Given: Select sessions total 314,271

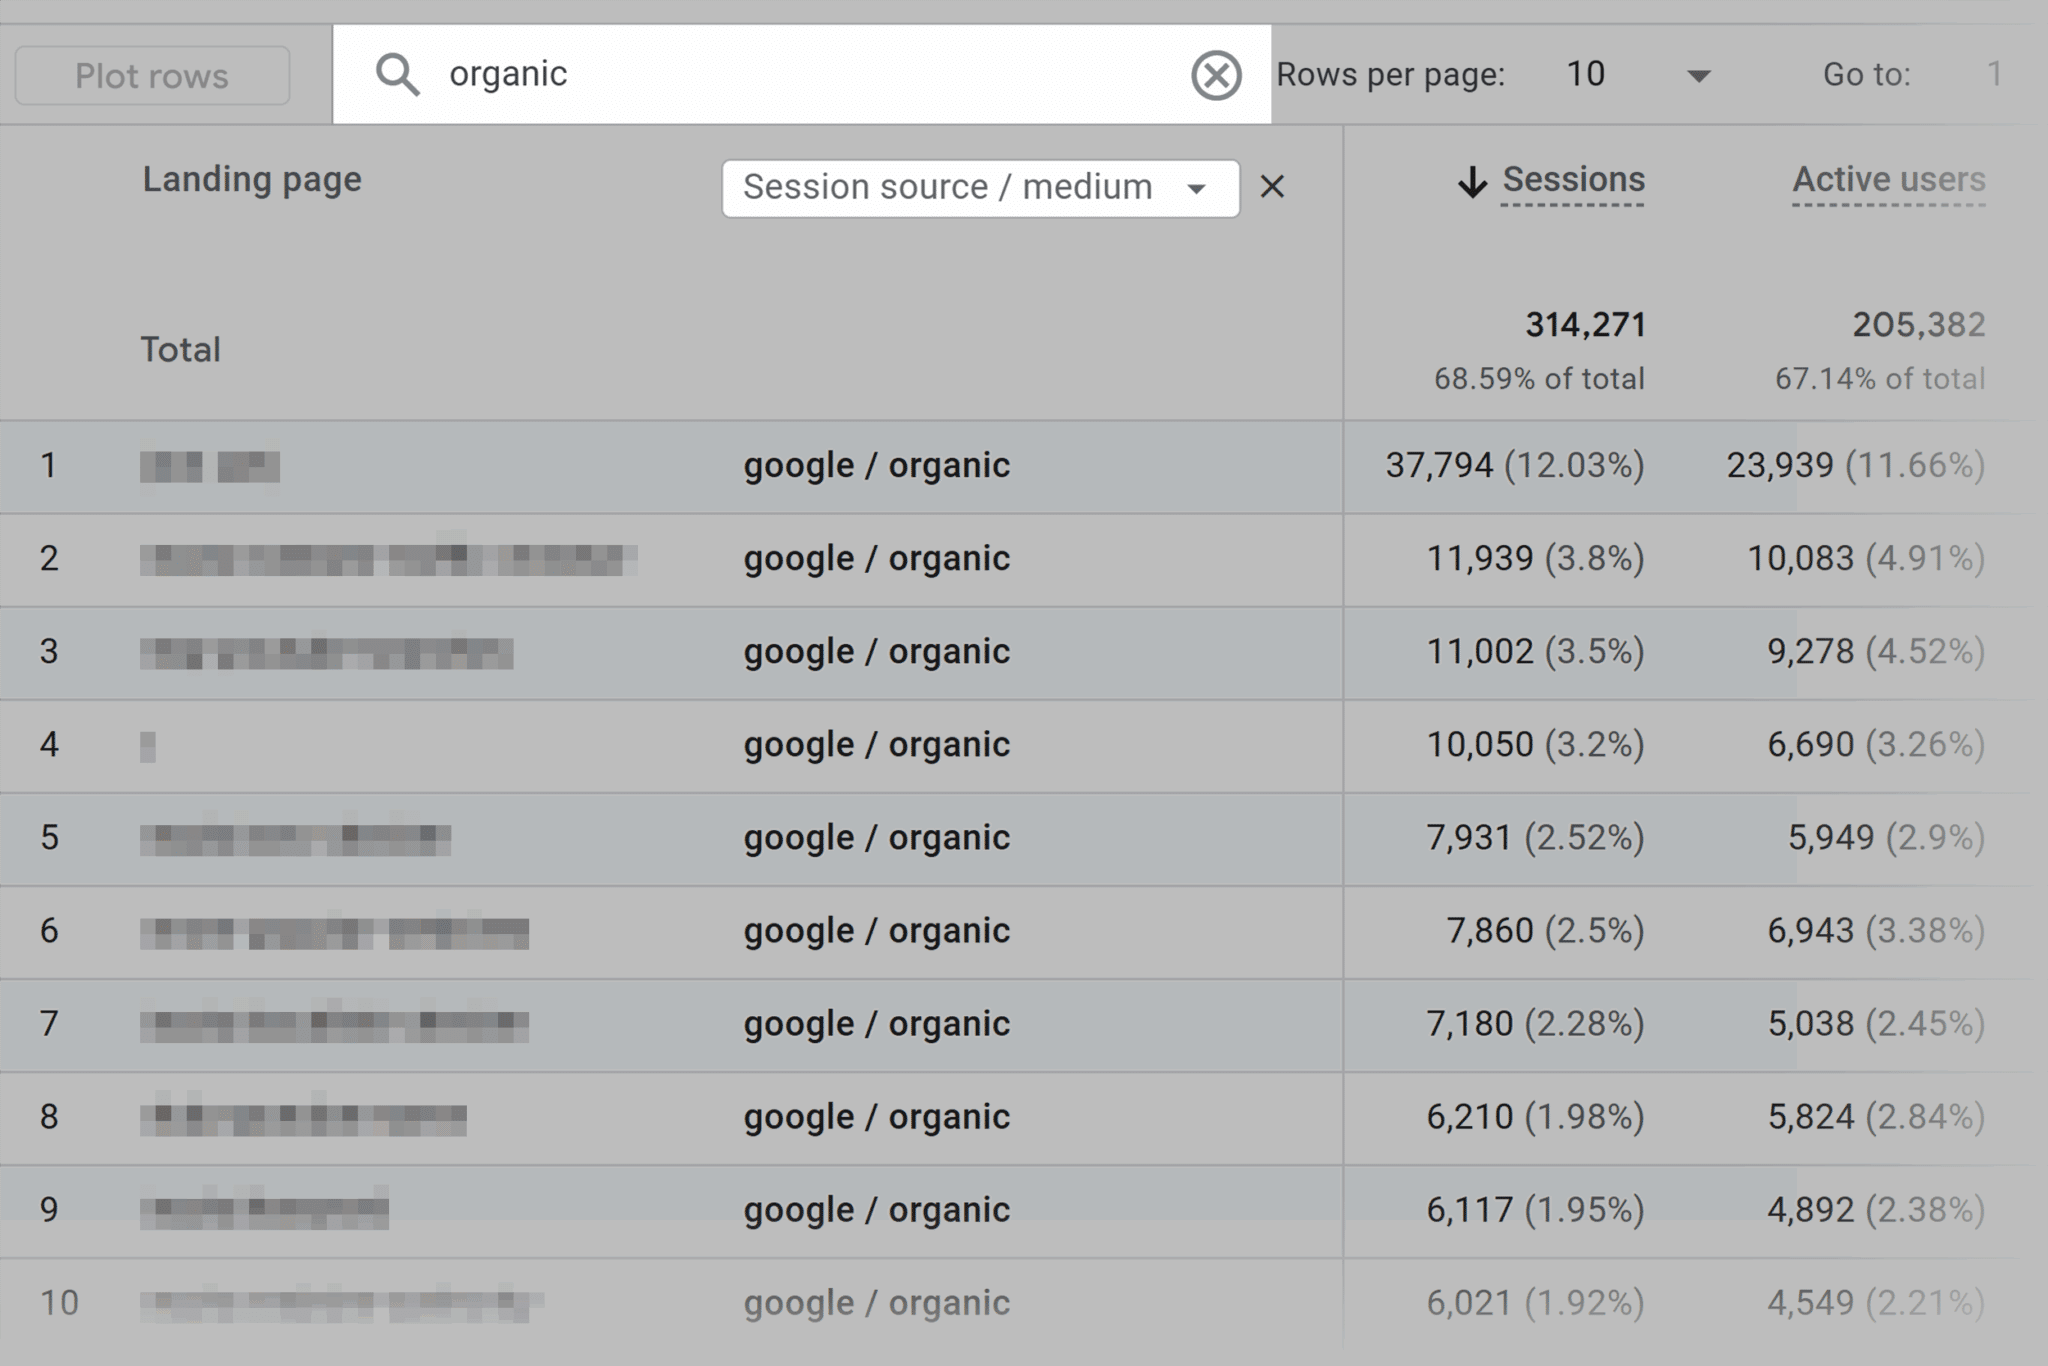Looking at the screenshot, I should [1585, 325].
